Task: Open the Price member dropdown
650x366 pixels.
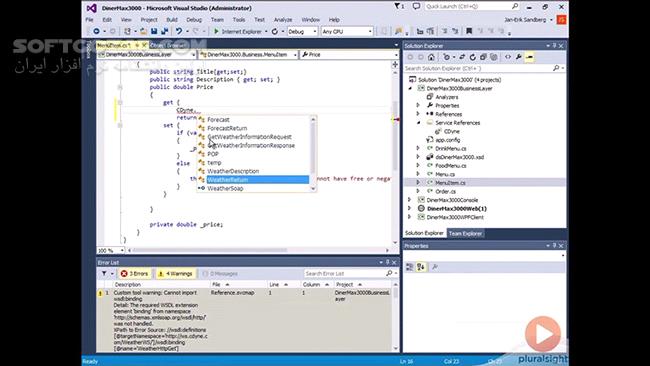Action: pos(349,54)
